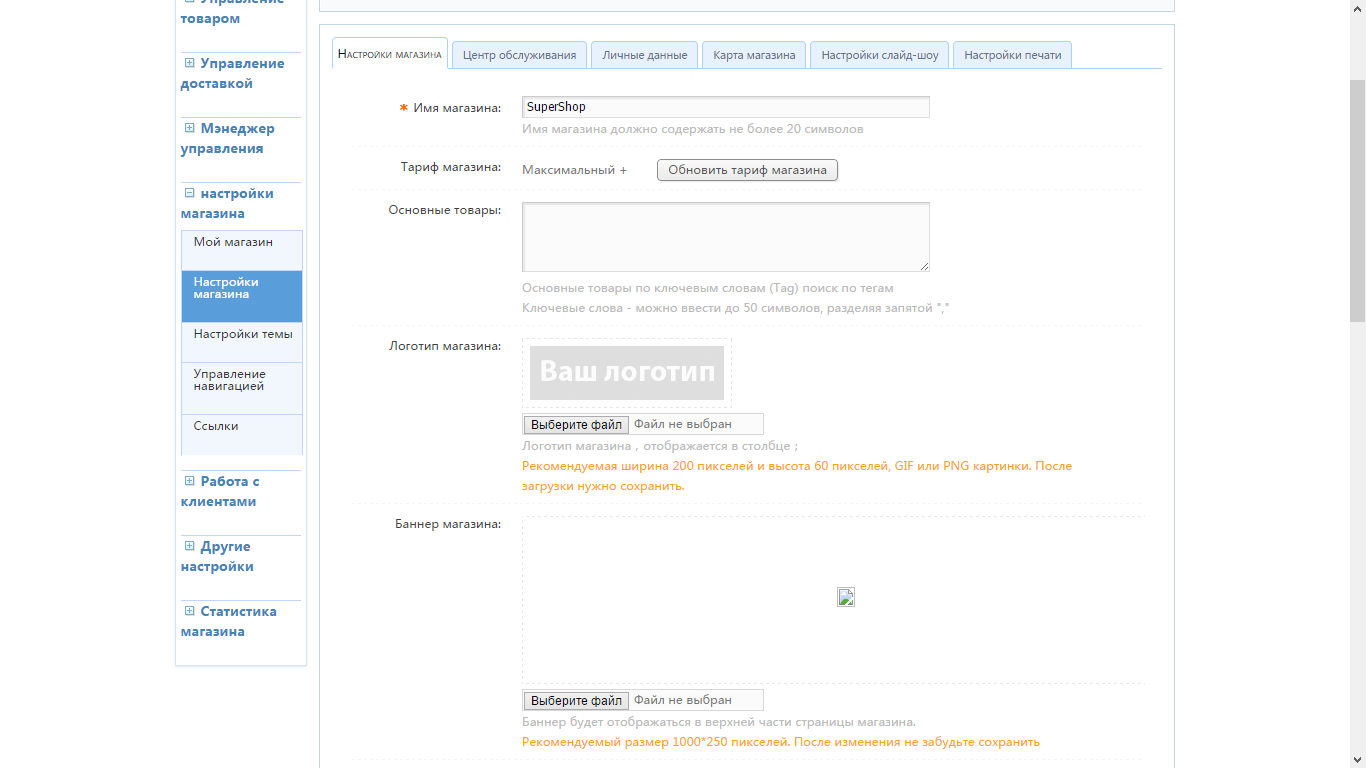This screenshot has height=768, width=1366.
Task: Go to Настройки темы in sidebar
Action: 242,342
